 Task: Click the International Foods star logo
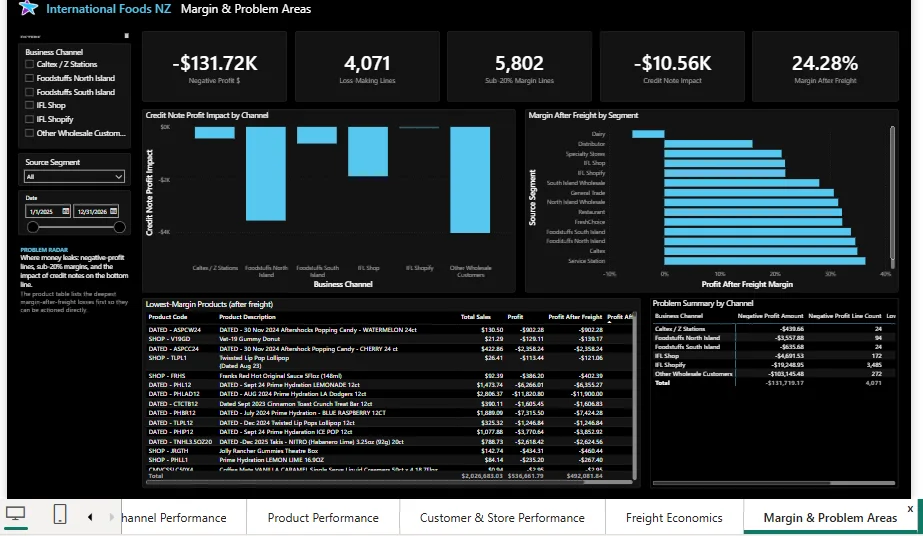(x=28, y=8)
